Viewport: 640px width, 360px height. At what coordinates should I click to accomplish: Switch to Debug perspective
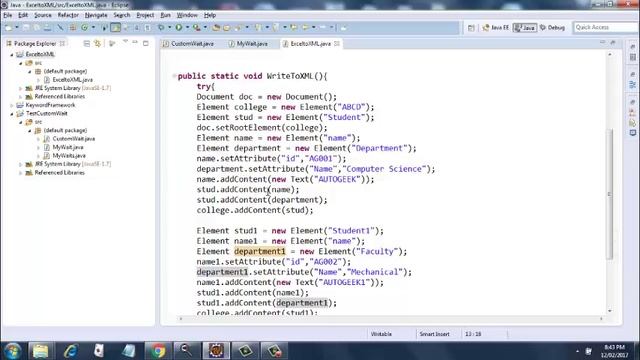point(552,27)
